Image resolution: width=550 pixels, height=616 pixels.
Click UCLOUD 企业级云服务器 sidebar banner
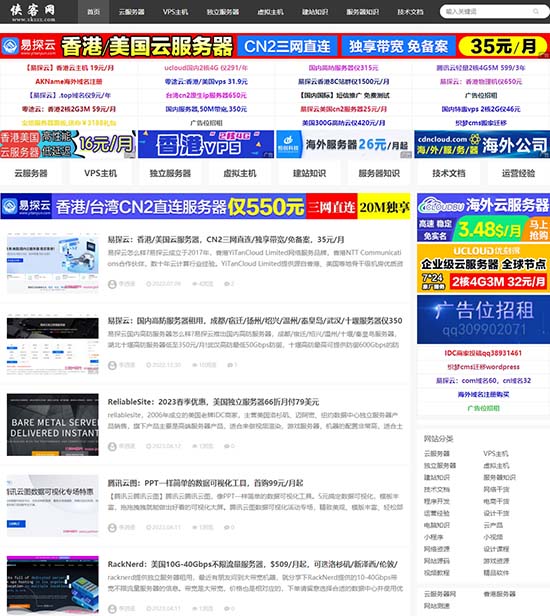point(484,268)
